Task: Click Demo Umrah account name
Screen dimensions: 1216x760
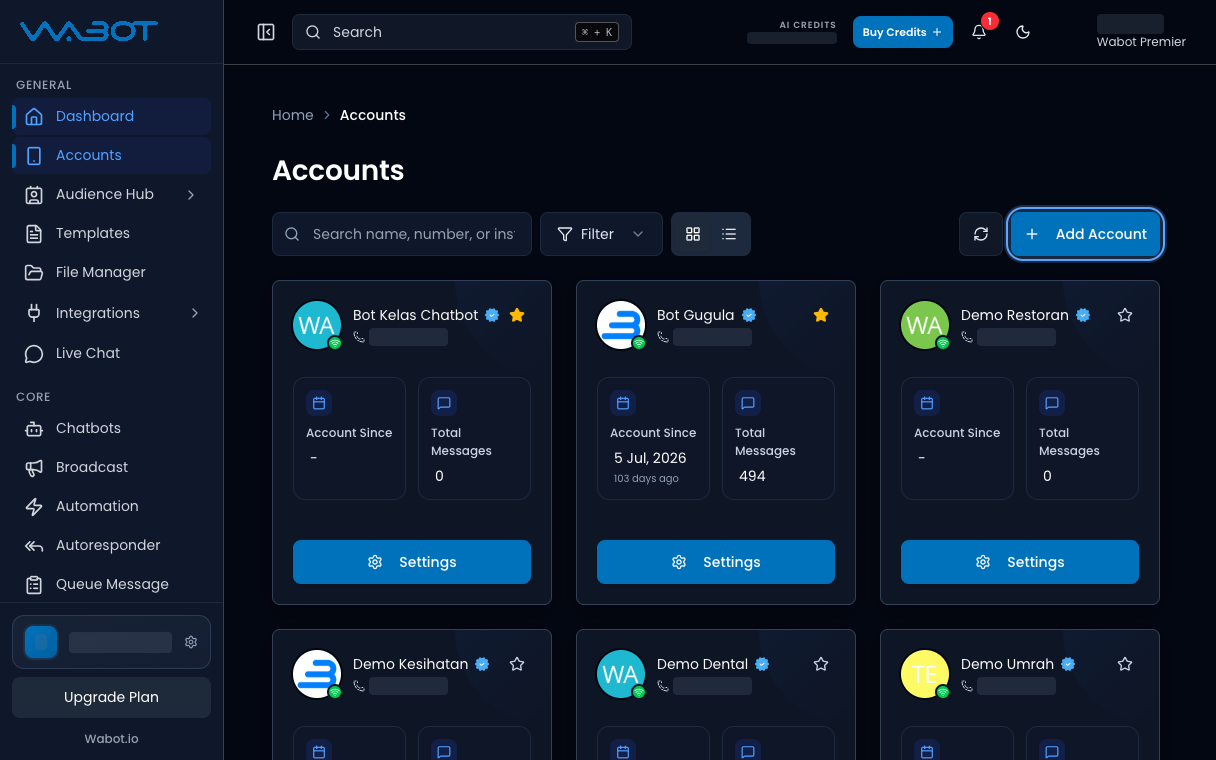Action: tap(1007, 664)
